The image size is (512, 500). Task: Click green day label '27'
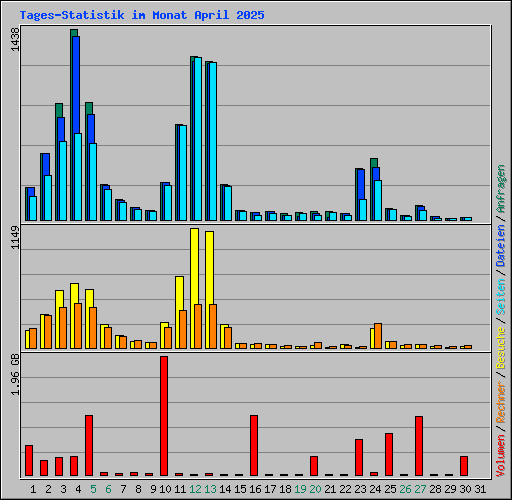420,489
